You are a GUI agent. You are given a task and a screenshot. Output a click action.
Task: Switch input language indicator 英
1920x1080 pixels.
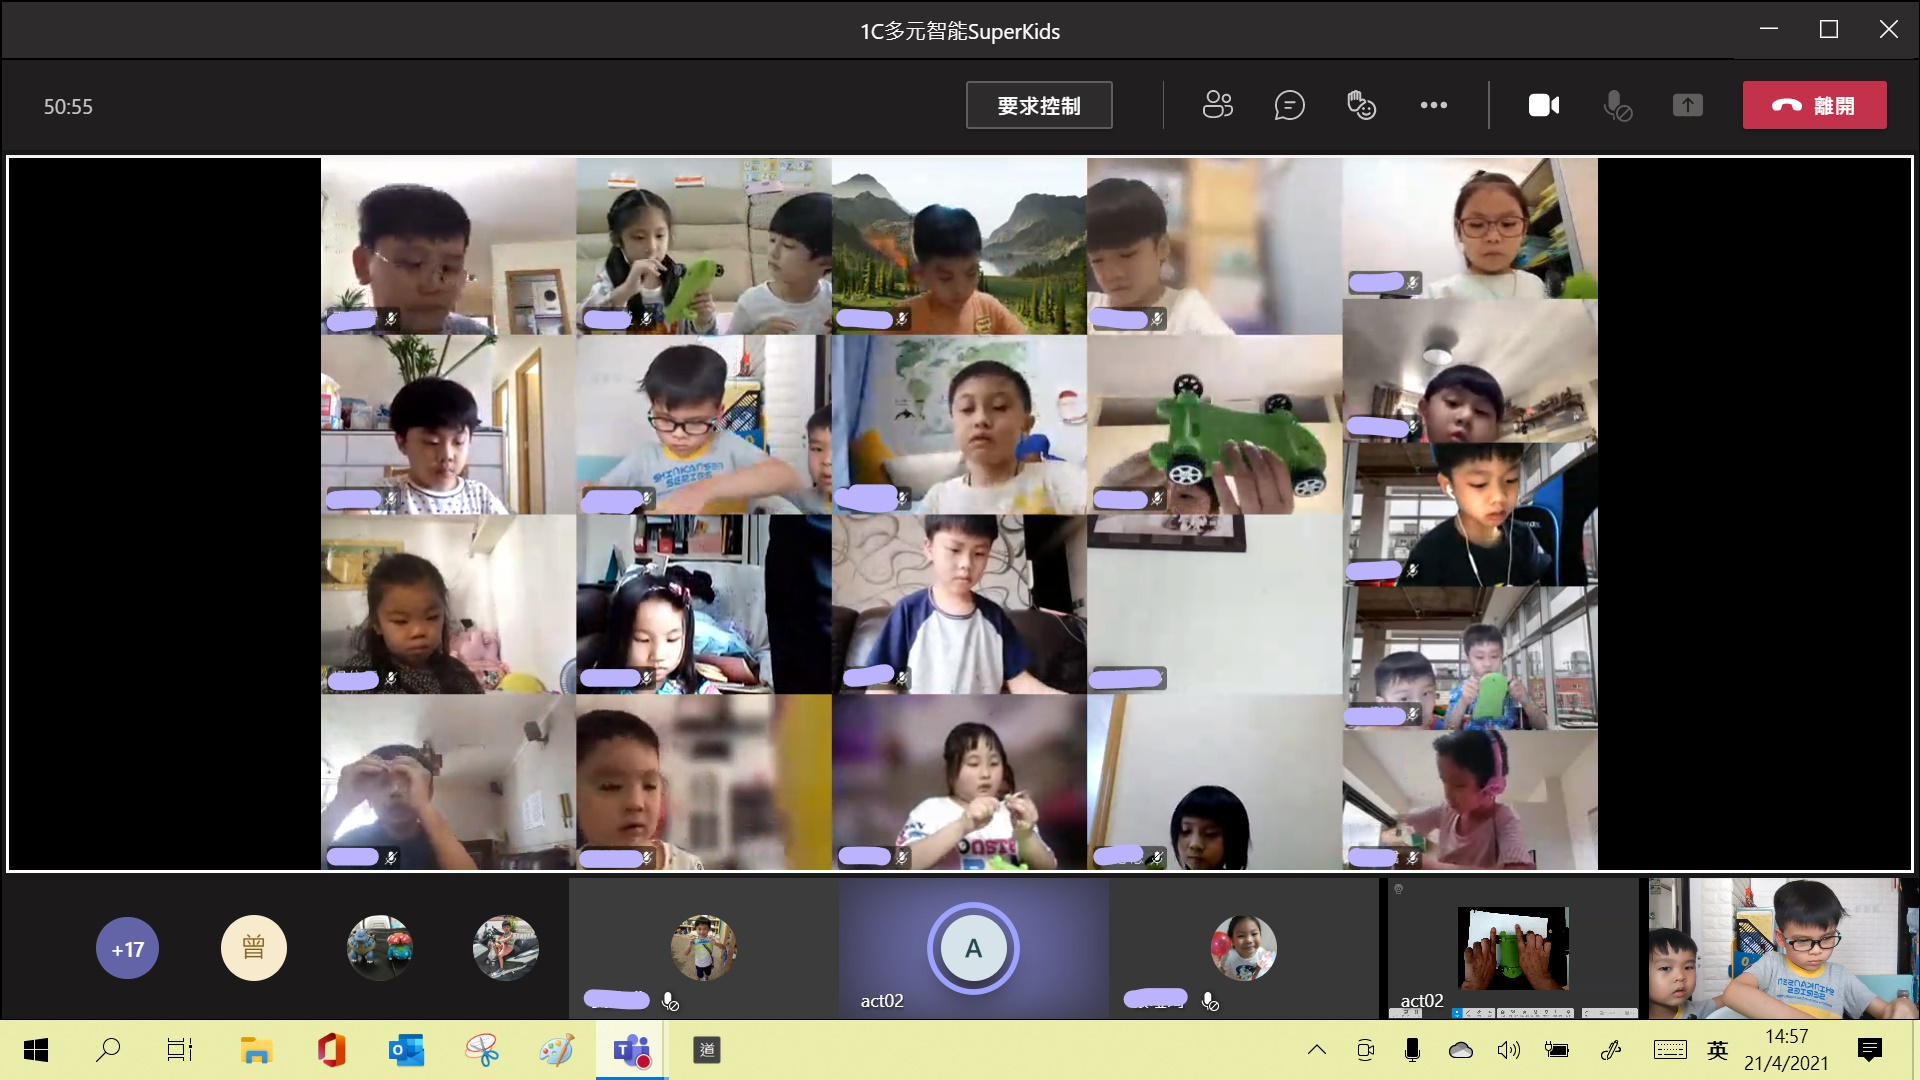click(1717, 1050)
